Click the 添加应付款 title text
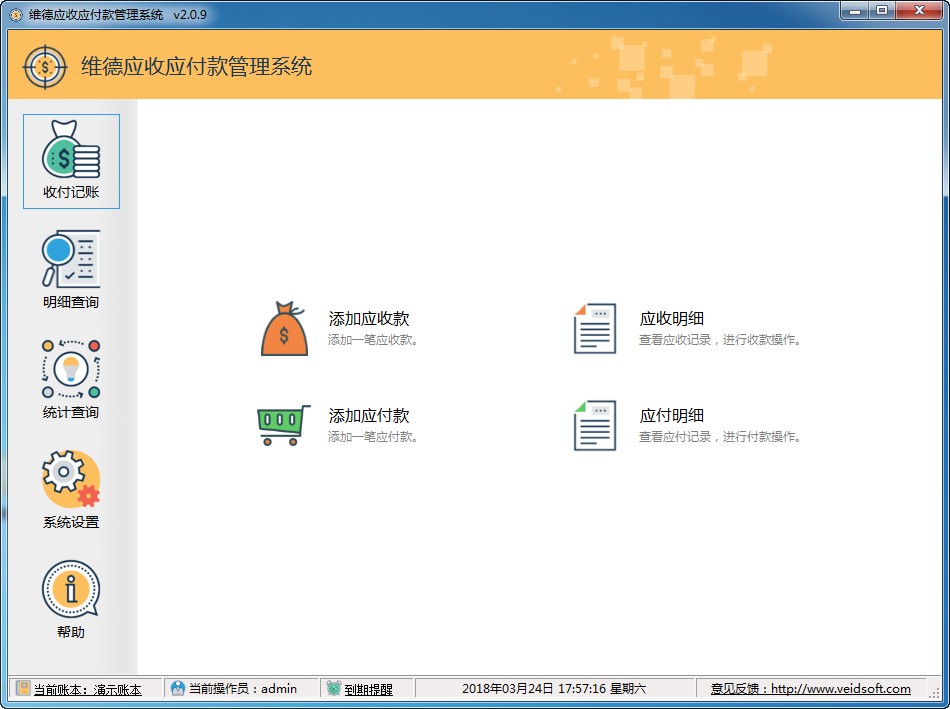Screen dimensions: 950x709 point(369,416)
